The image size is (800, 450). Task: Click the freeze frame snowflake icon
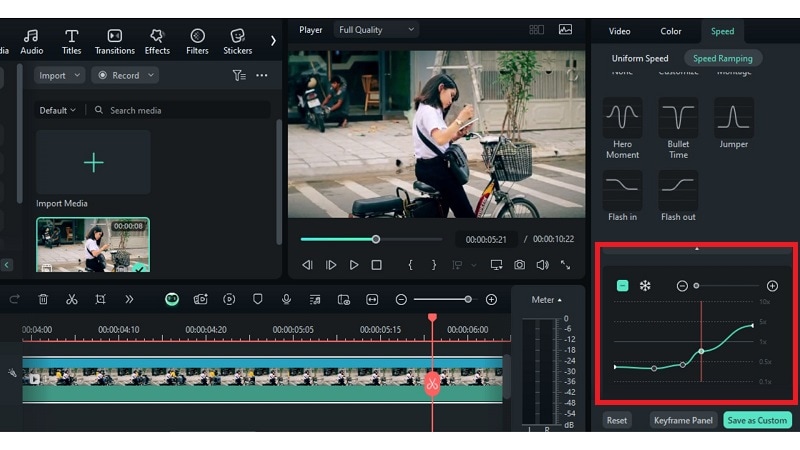pos(645,286)
